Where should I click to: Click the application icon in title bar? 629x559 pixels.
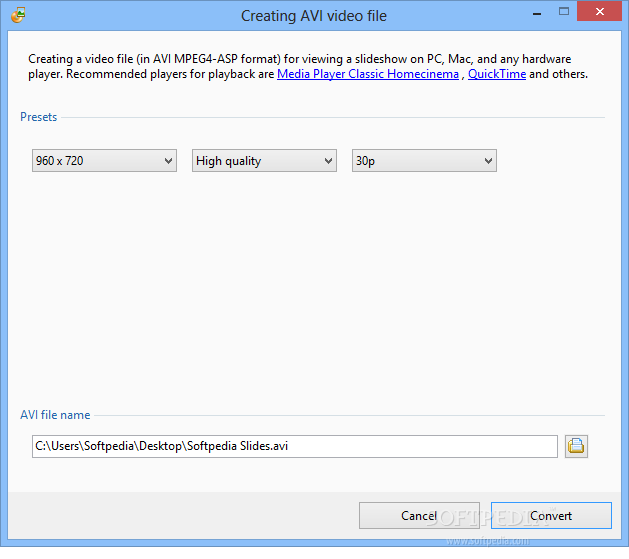[x=18, y=15]
